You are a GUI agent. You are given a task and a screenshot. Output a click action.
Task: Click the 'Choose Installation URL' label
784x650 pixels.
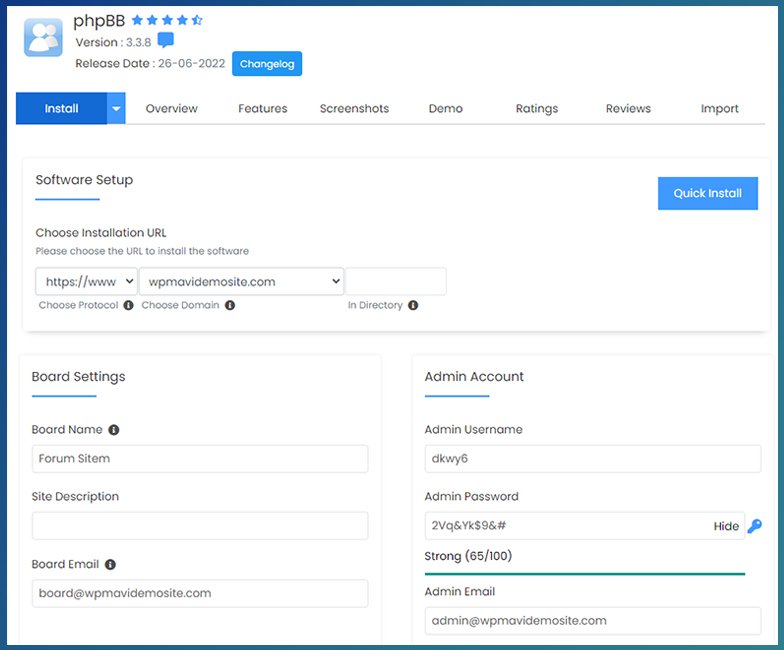(x=101, y=232)
